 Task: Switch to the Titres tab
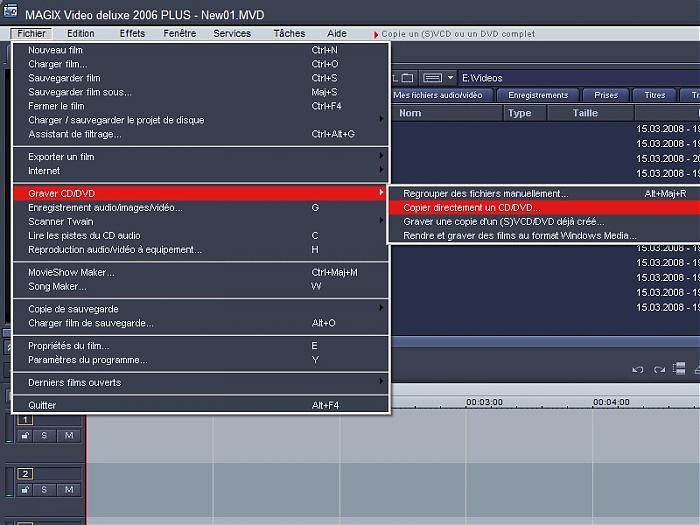[x=654, y=95]
